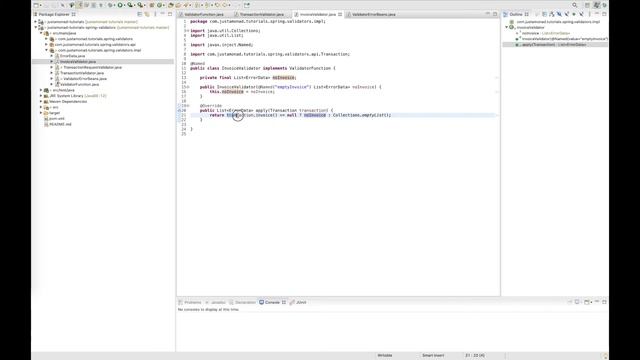
Task: Collapse the spring.validators.impl package
Action: click(x=47, y=50)
